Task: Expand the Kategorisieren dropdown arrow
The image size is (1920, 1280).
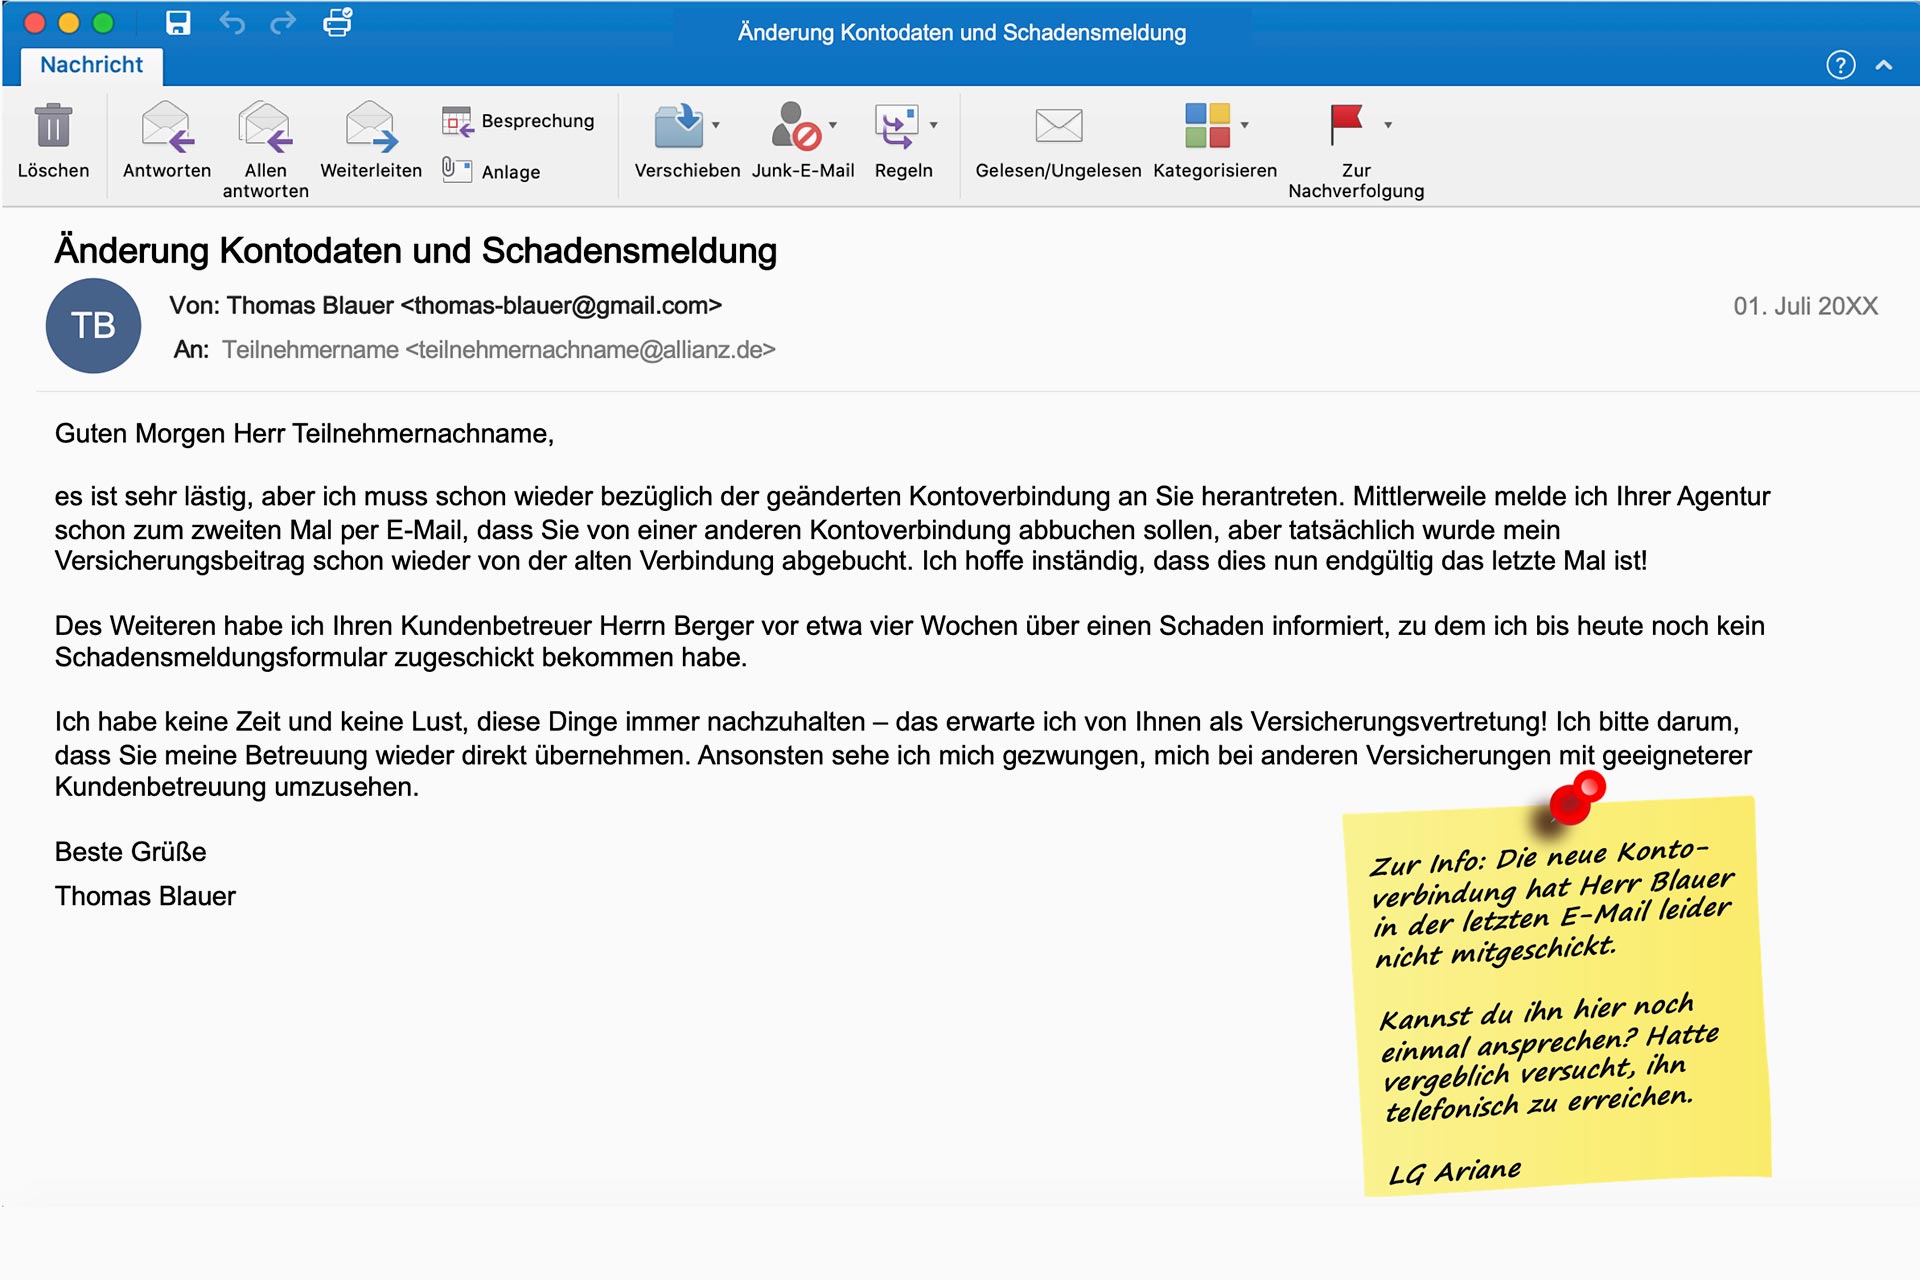Action: pos(1245,125)
